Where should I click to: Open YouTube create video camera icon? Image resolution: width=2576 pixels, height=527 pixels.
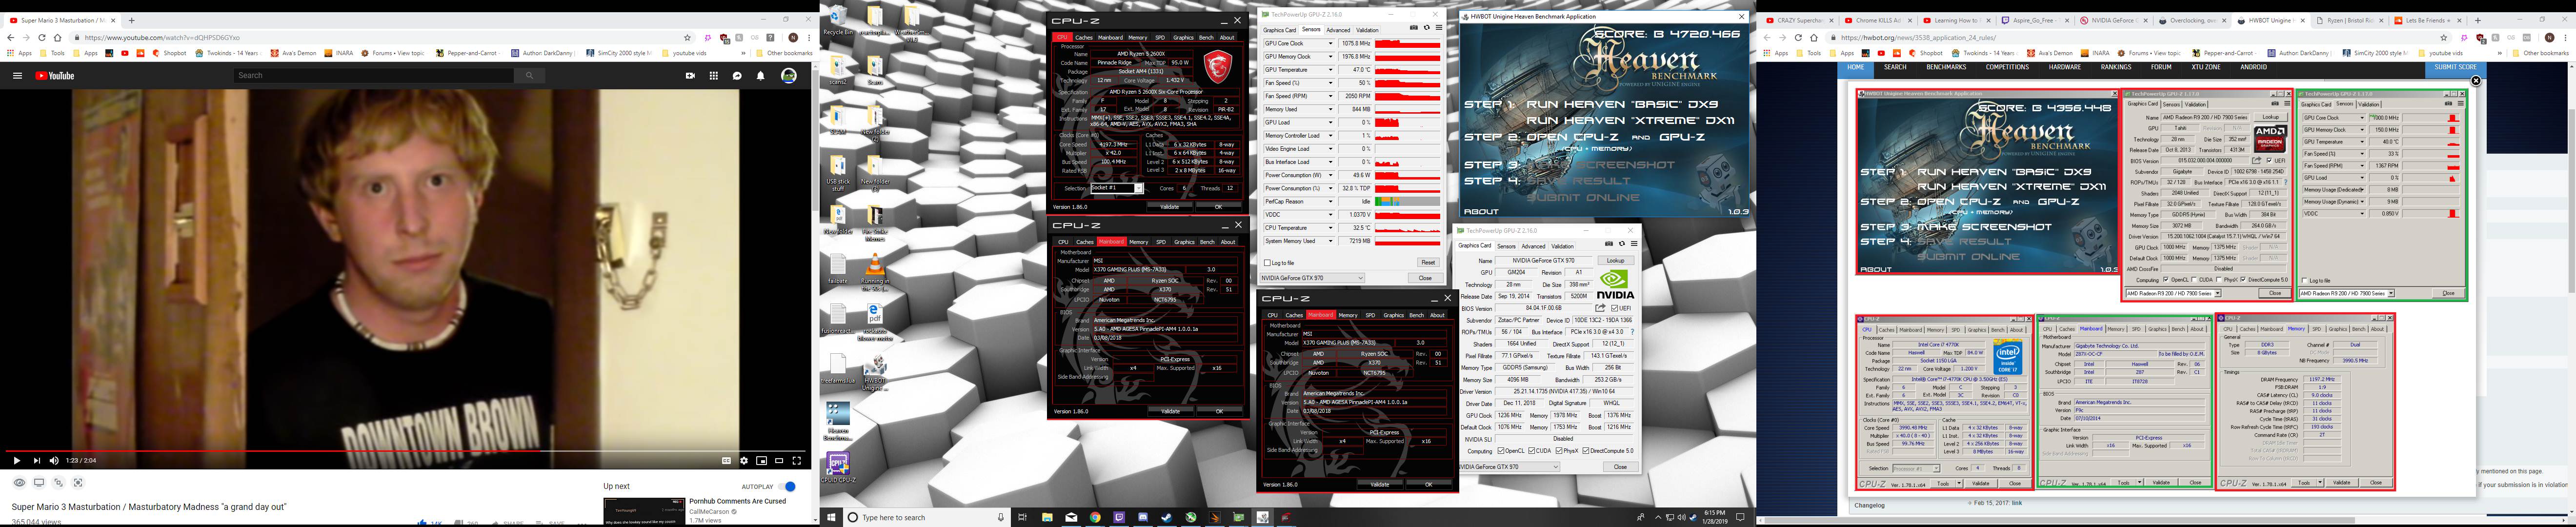[690, 75]
